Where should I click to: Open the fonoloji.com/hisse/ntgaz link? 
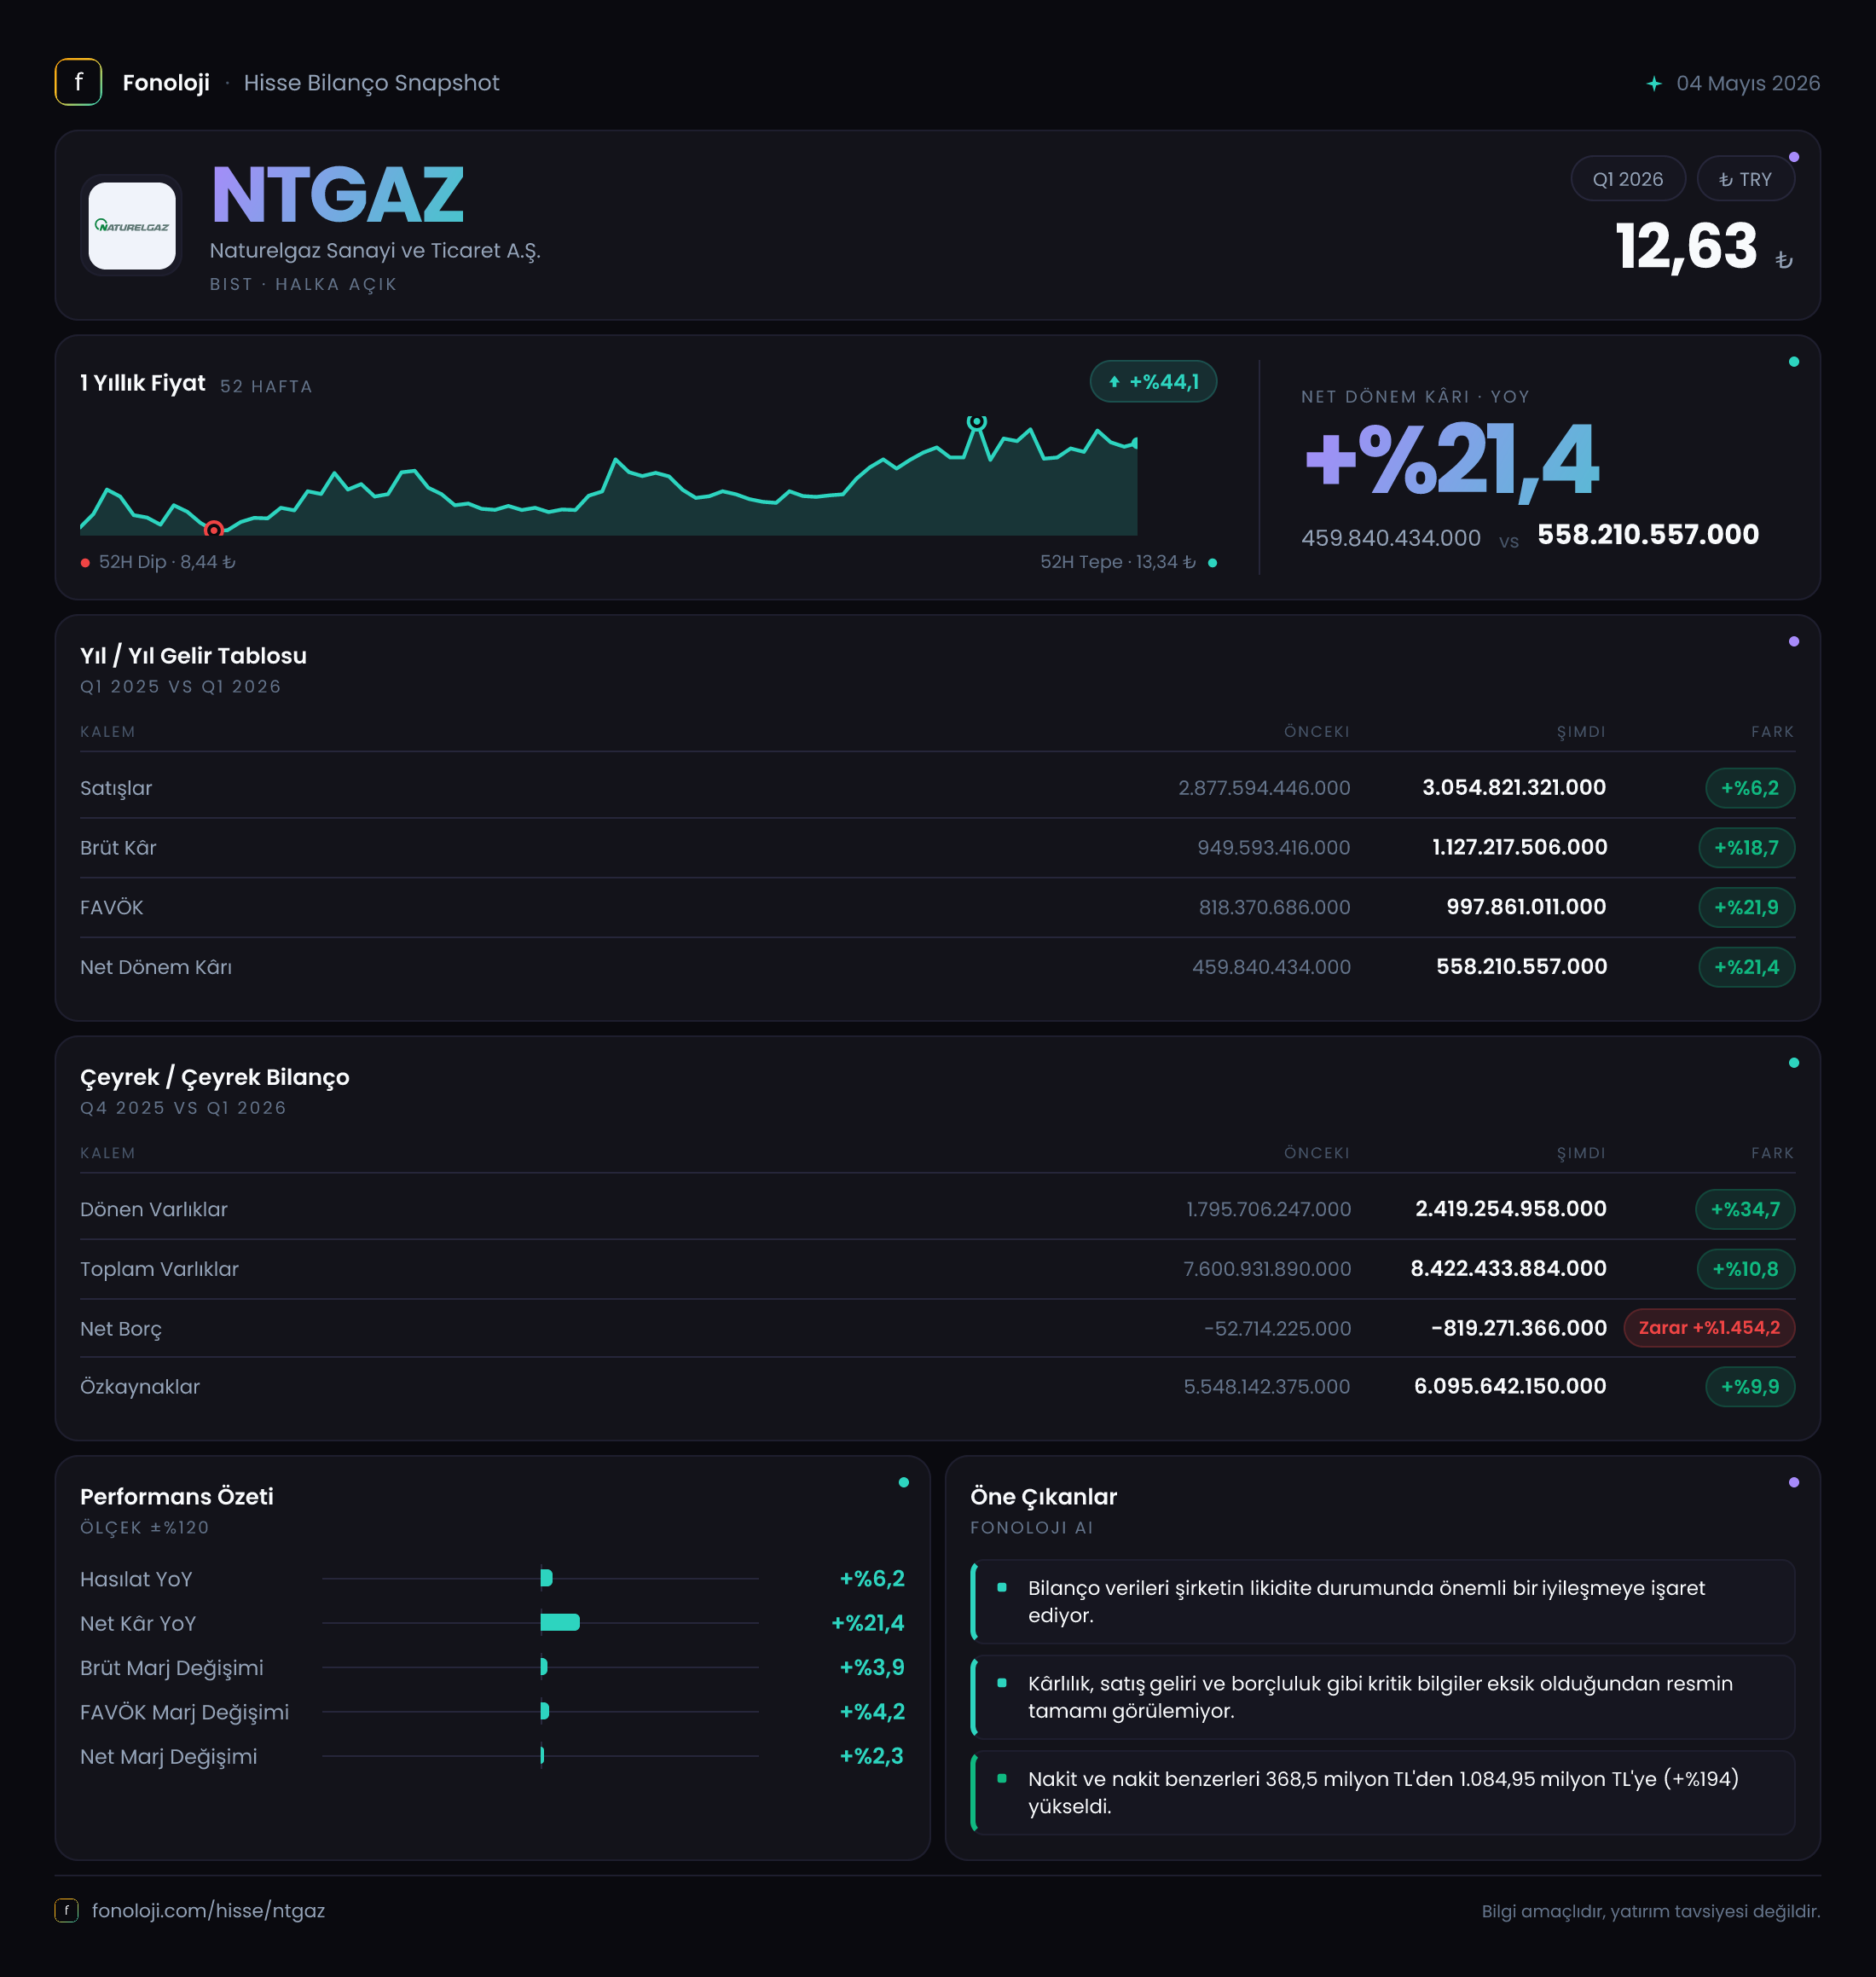click(x=208, y=1910)
